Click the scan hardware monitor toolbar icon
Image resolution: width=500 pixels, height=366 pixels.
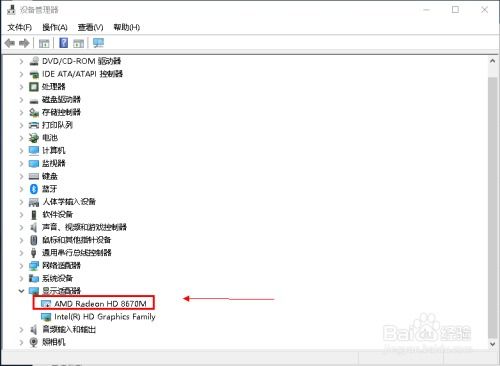[x=98, y=43]
